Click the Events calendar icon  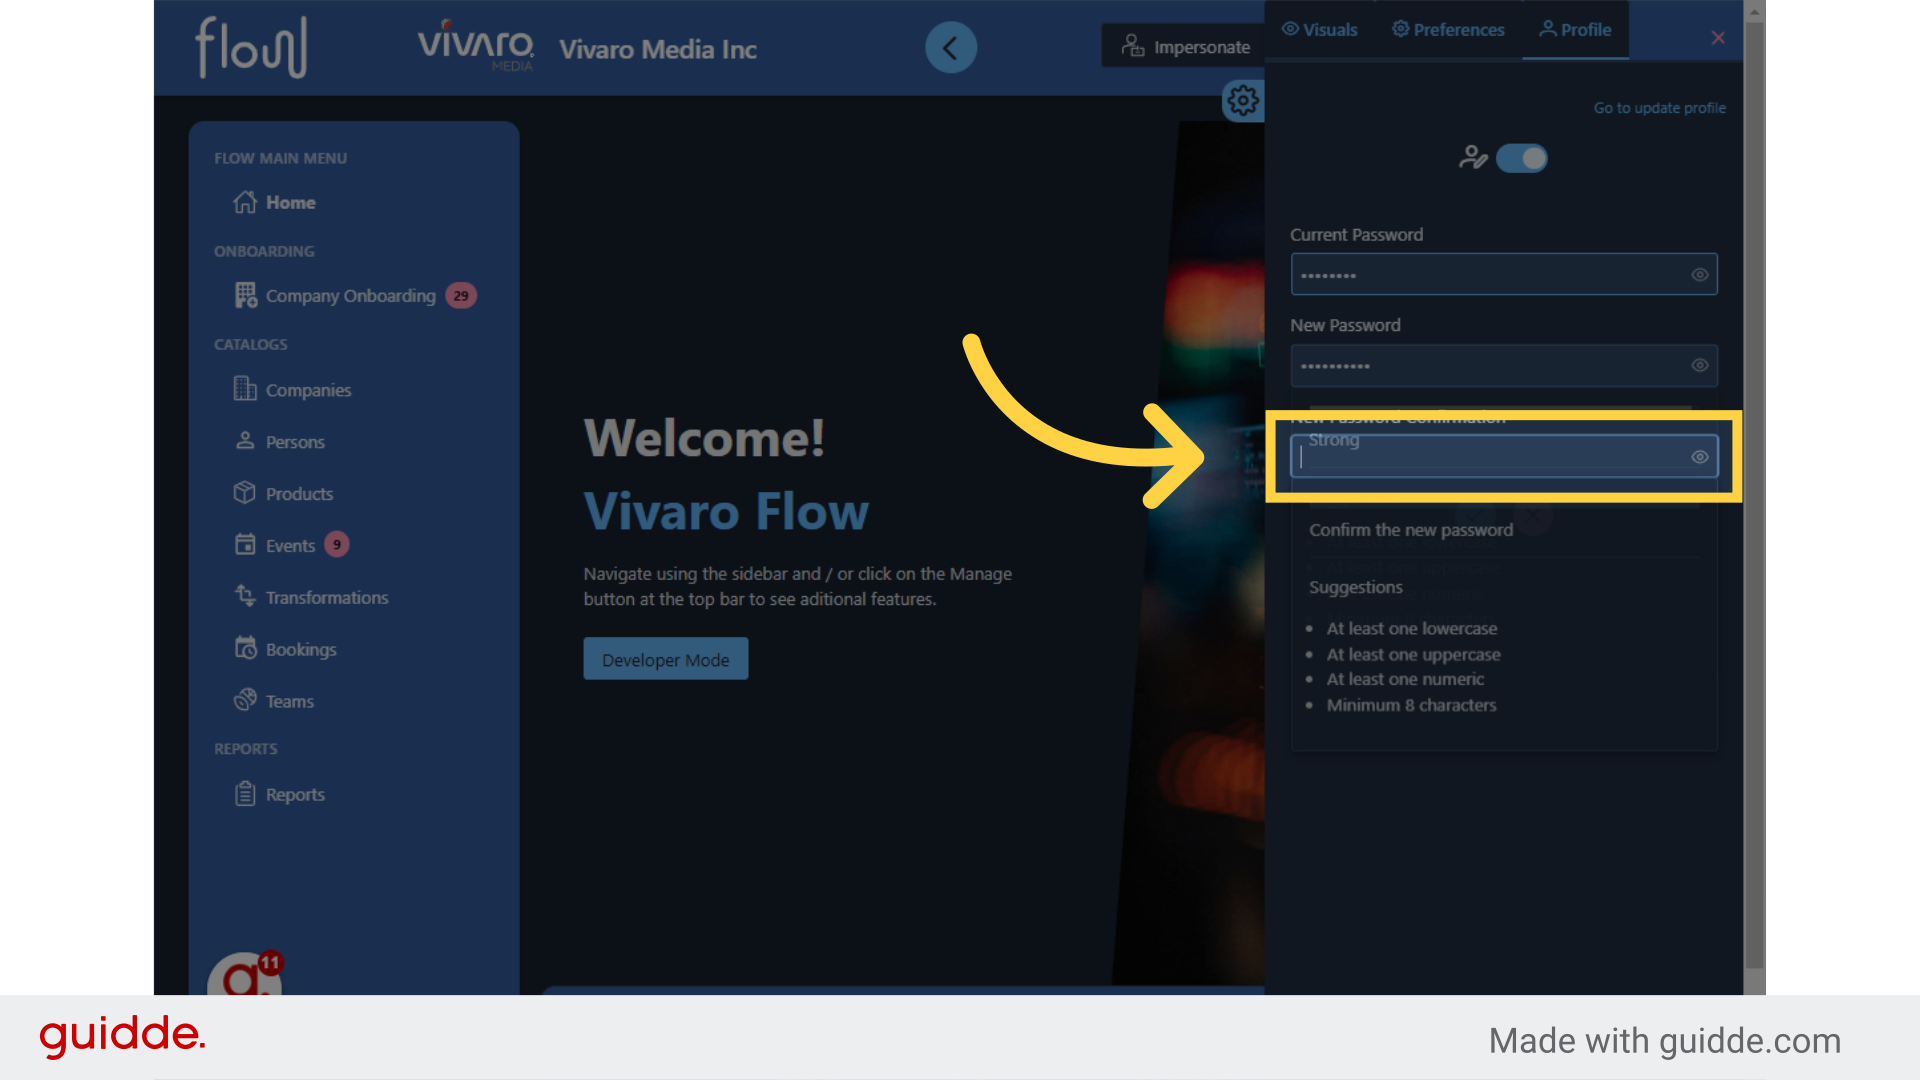pyautogui.click(x=245, y=545)
